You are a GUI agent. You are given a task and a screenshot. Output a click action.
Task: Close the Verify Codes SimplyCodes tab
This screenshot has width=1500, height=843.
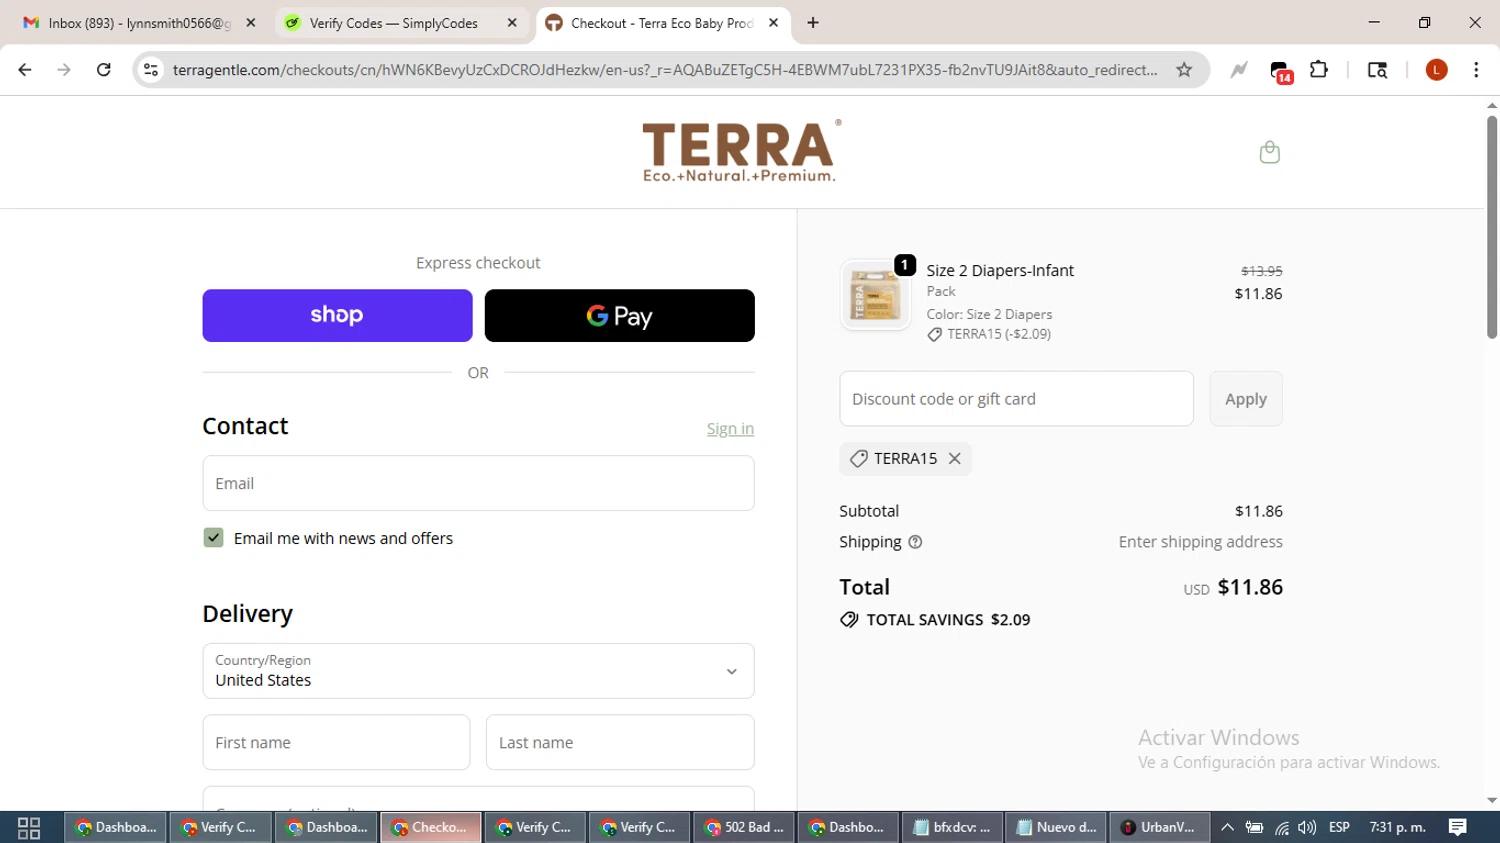(x=512, y=23)
